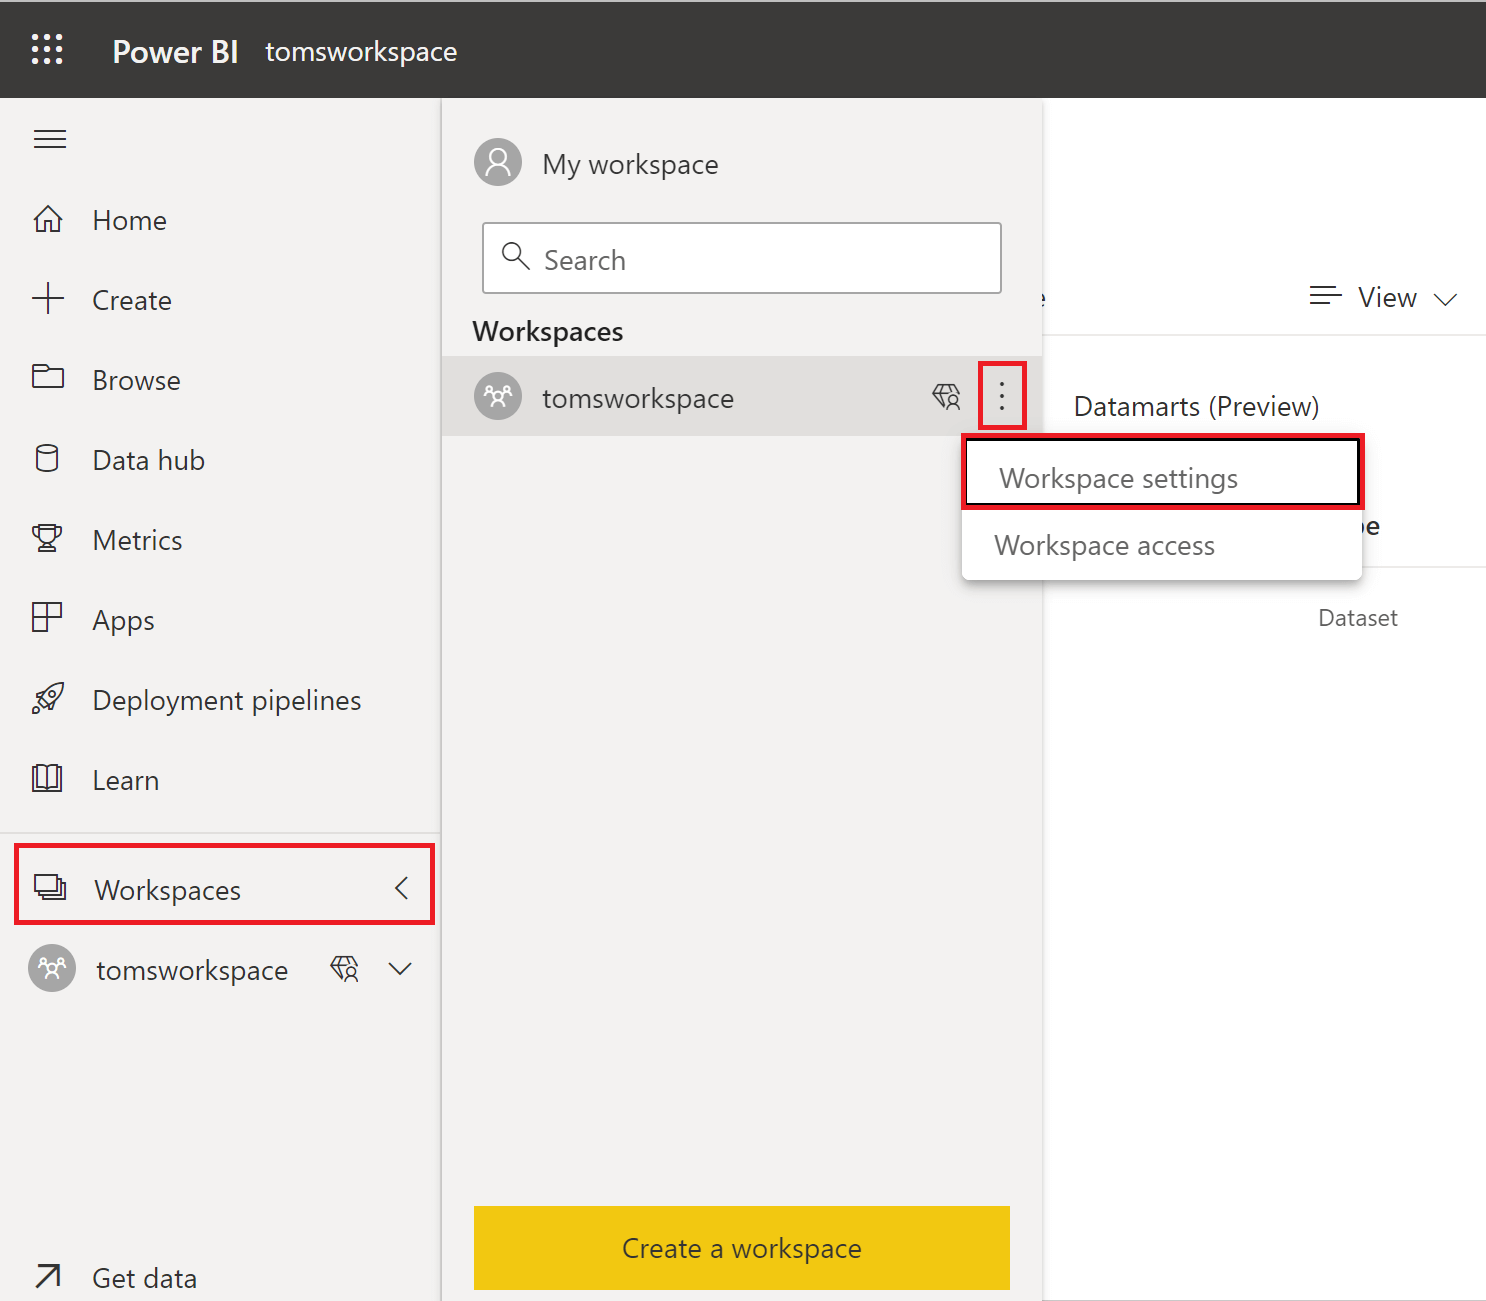Click Get data at the bottom left
The height and width of the screenshot is (1301, 1486).
[143, 1276]
